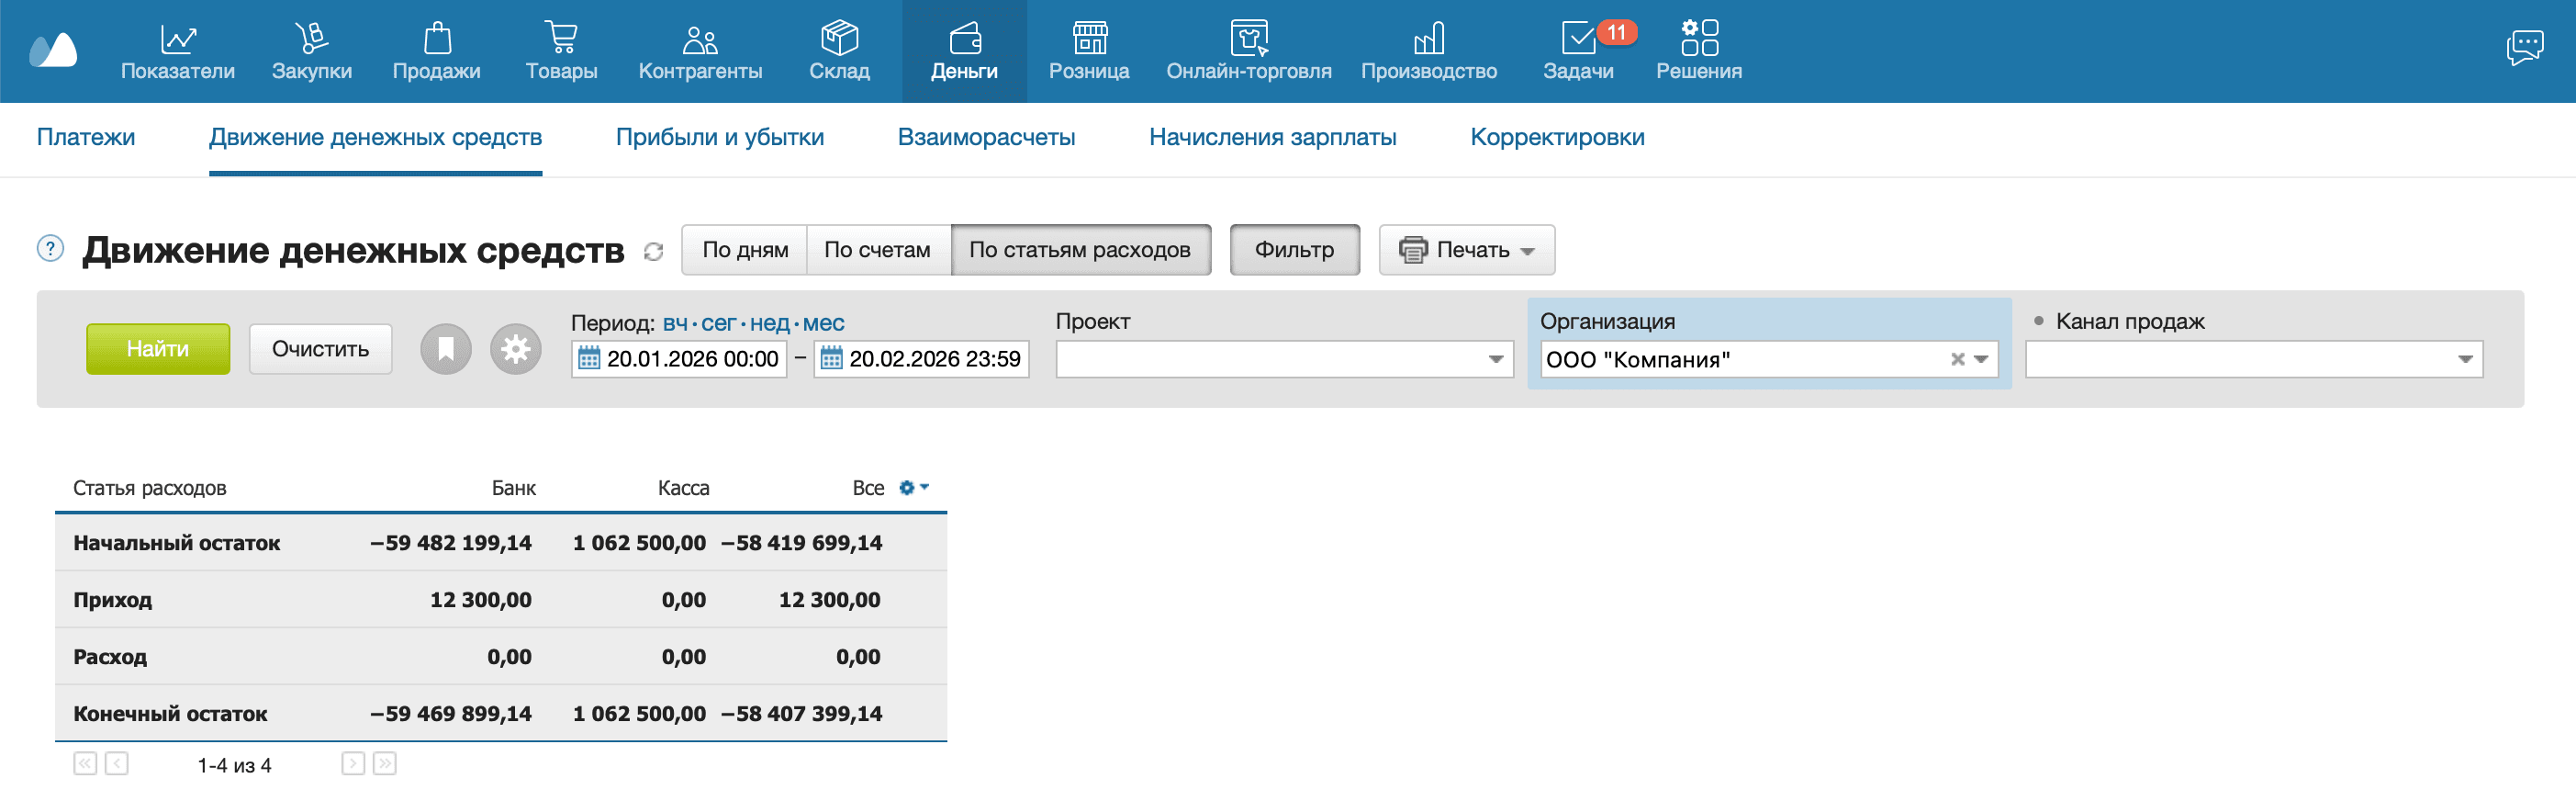The image size is (2576, 801).
Task: Open the Прибыли и убытки tab
Action: [720, 137]
